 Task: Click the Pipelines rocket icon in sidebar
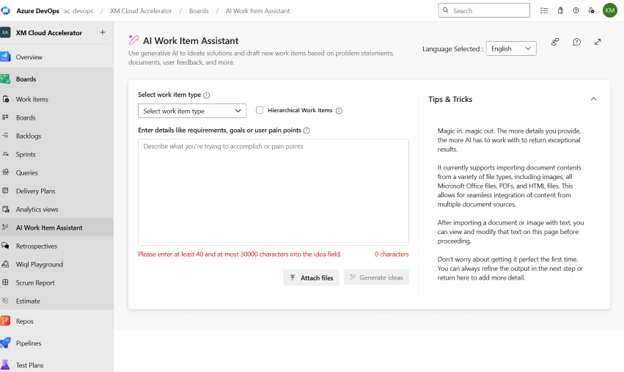point(6,343)
